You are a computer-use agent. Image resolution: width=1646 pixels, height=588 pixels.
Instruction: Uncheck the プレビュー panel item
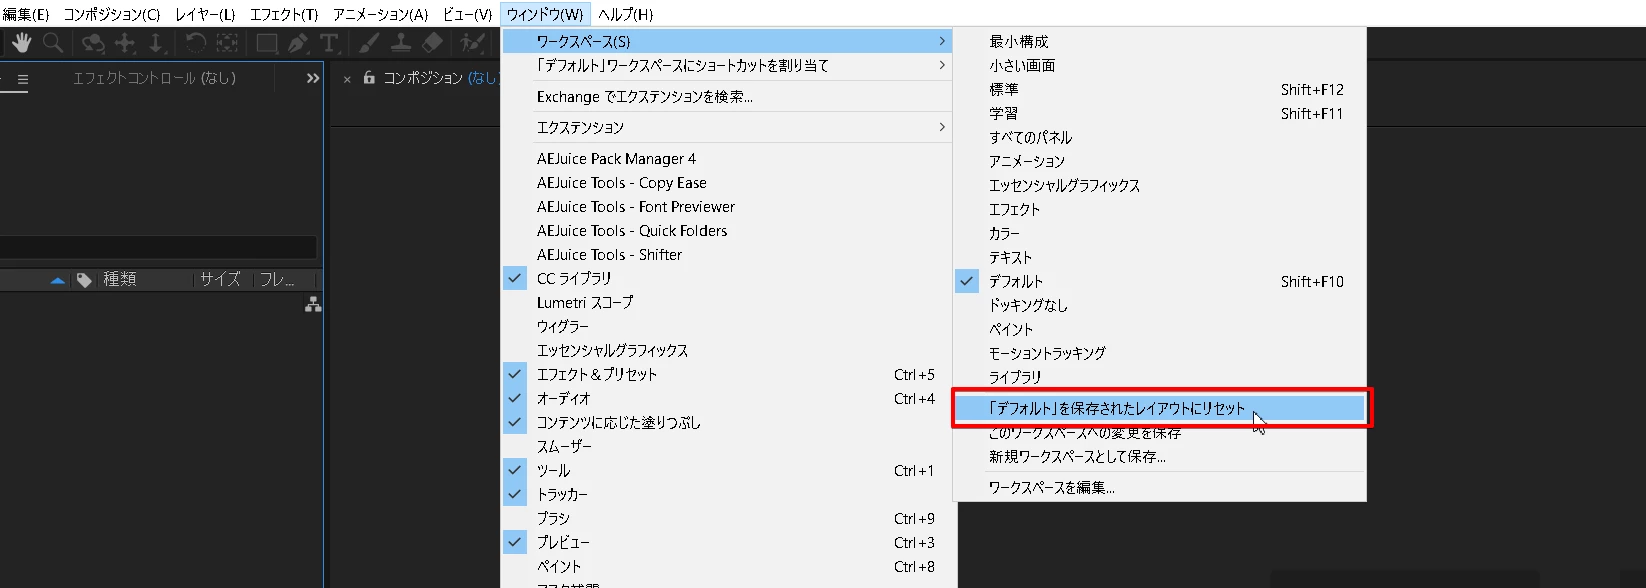pyautogui.click(x=727, y=543)
